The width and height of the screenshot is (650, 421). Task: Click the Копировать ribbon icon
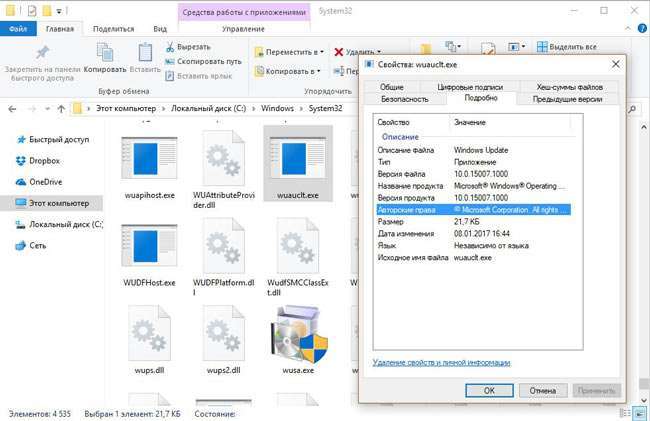pos(105,52)
